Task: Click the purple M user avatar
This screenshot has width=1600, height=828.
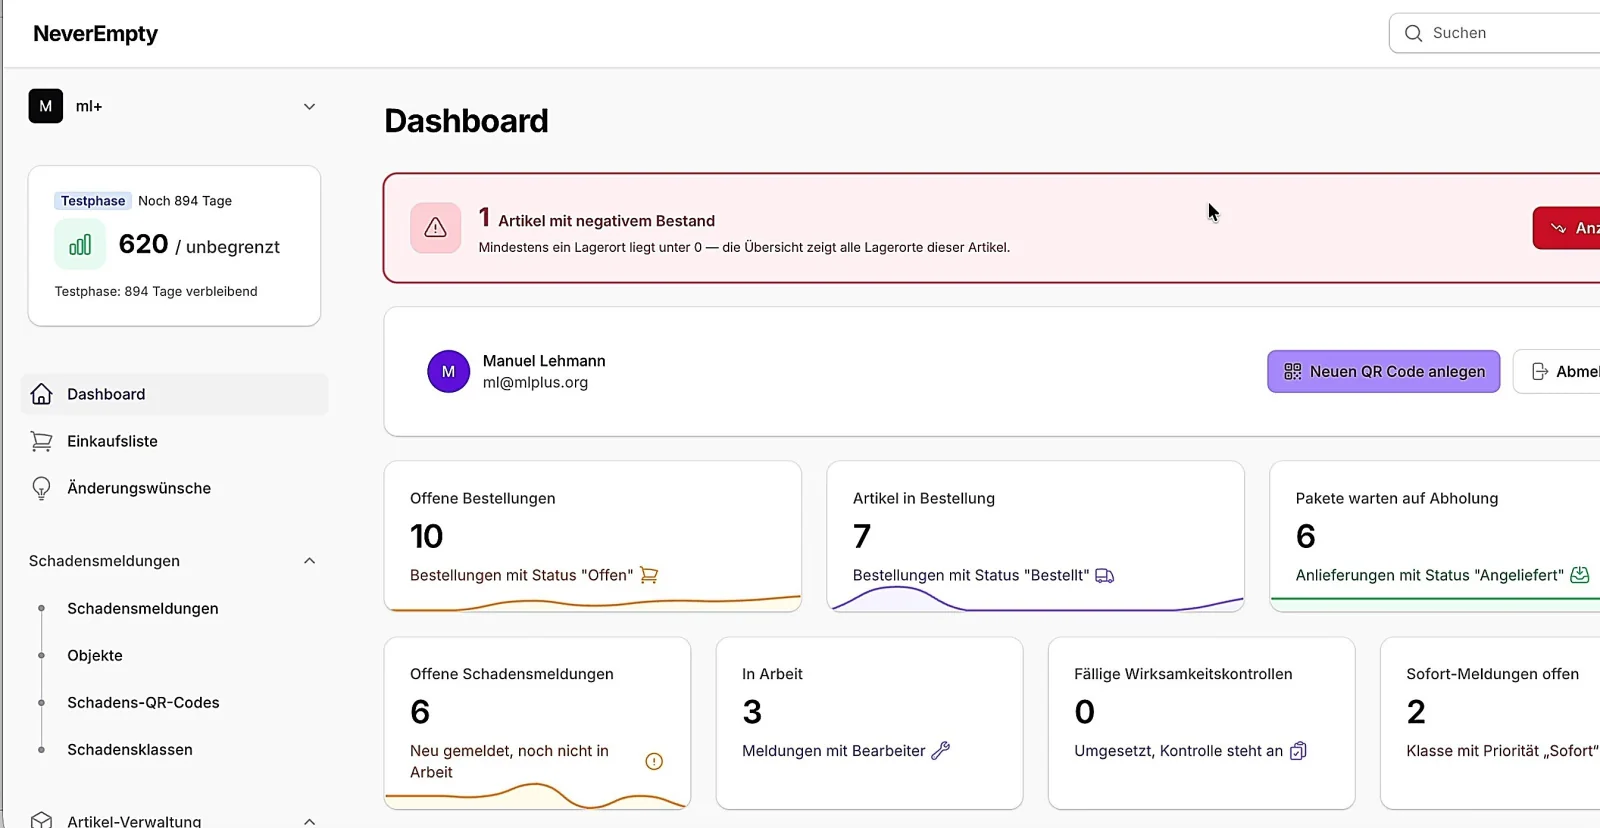Action: pyautogui.click(x=448, y=372)
